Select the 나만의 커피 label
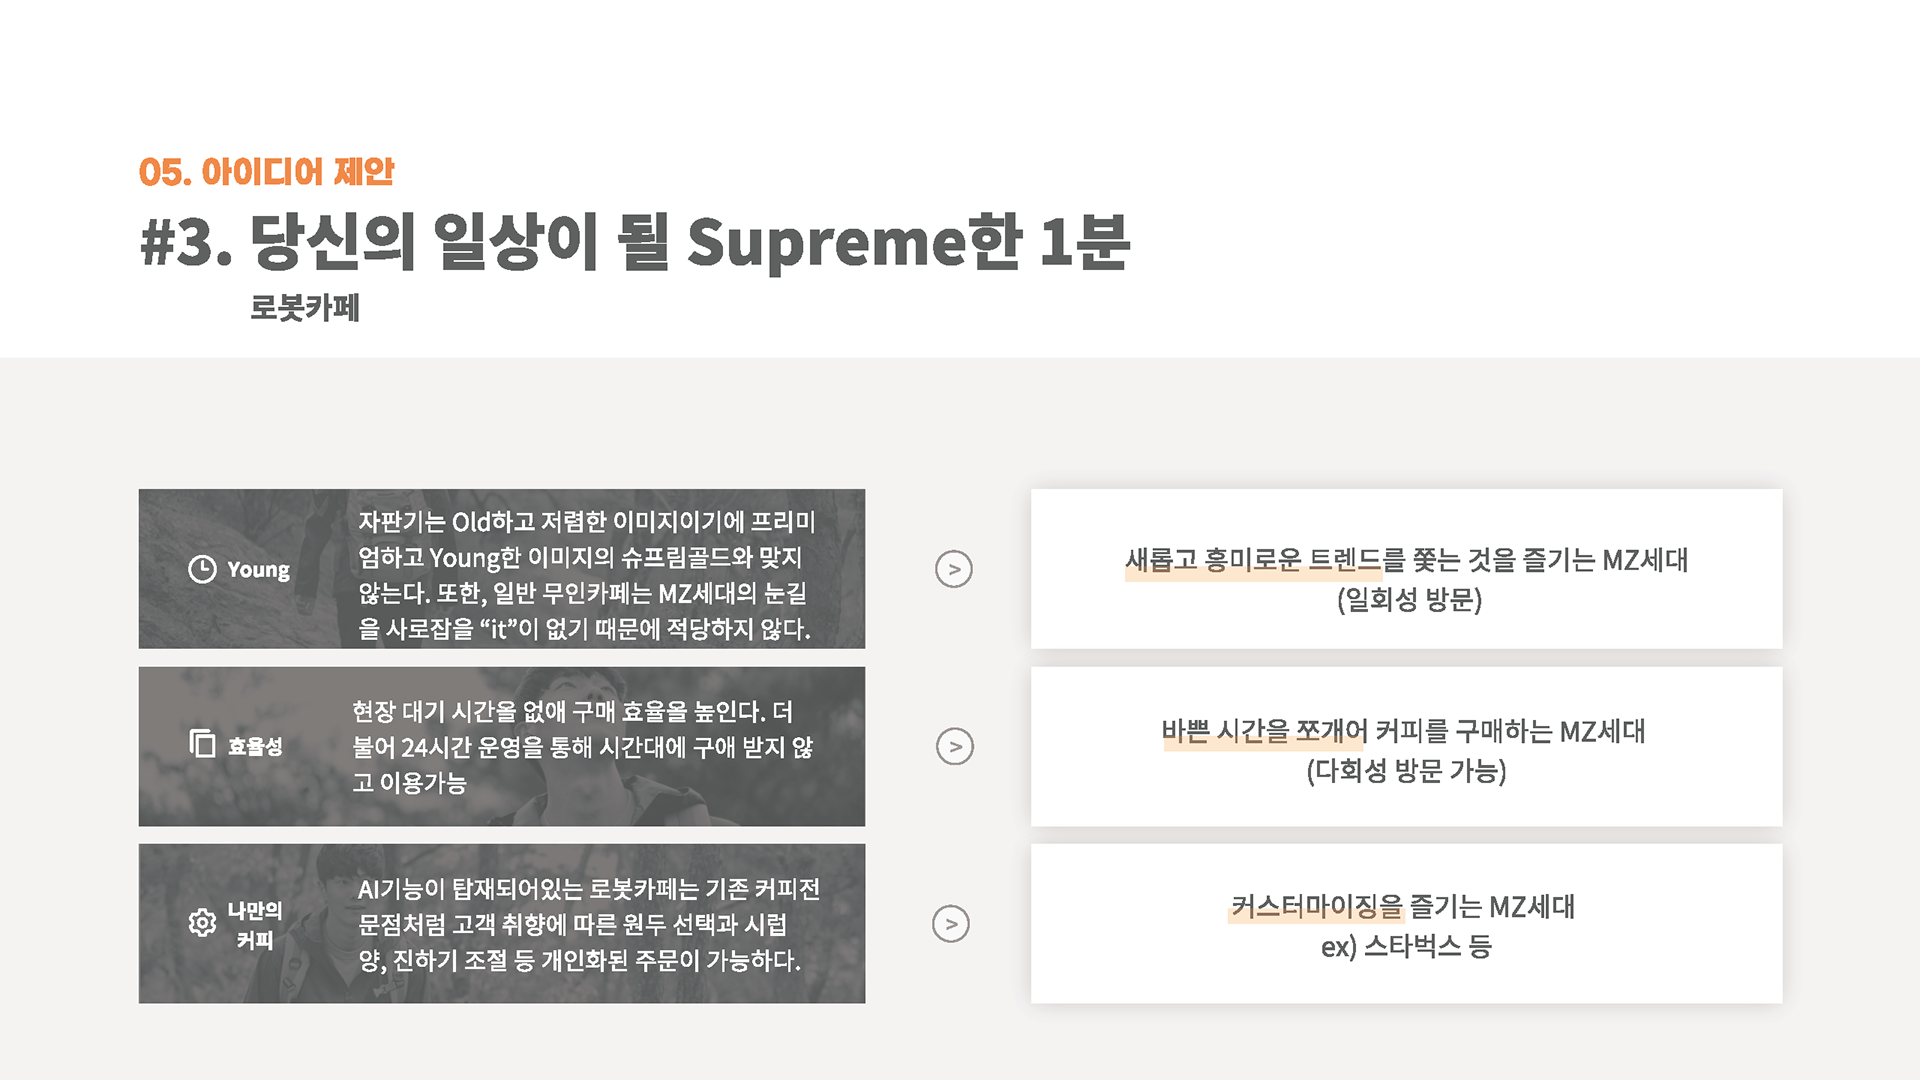The image size is (1920, 1080). pyautogui.click(x=255, y=925)
